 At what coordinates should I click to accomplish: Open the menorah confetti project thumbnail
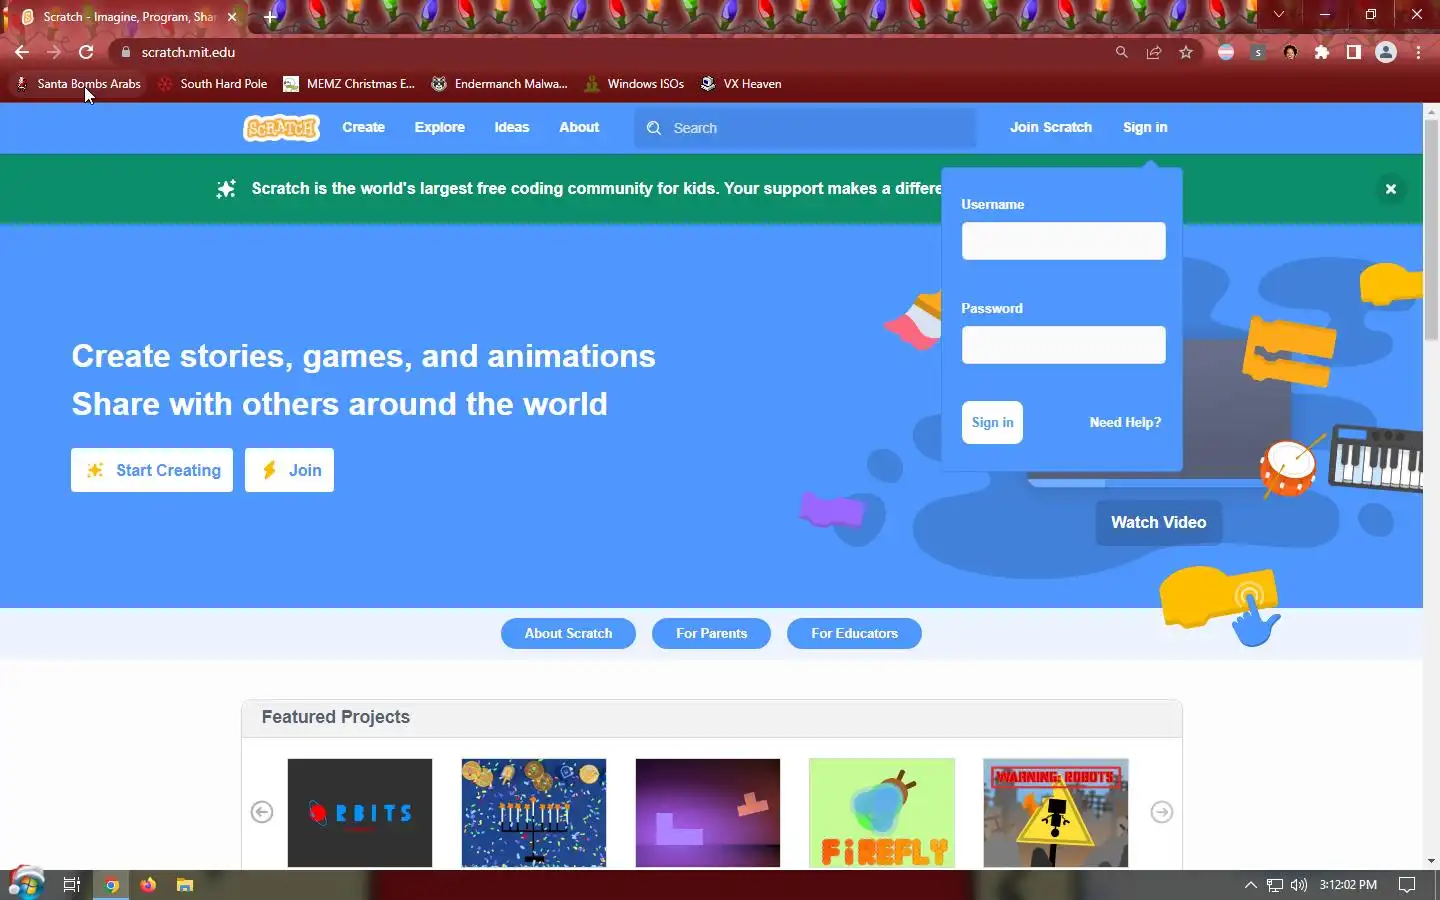[534, 812]
